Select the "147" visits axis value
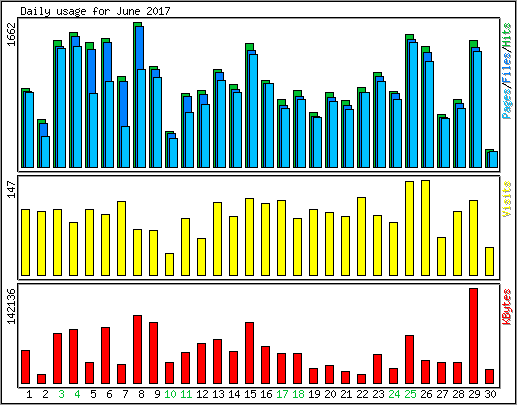 11,189
